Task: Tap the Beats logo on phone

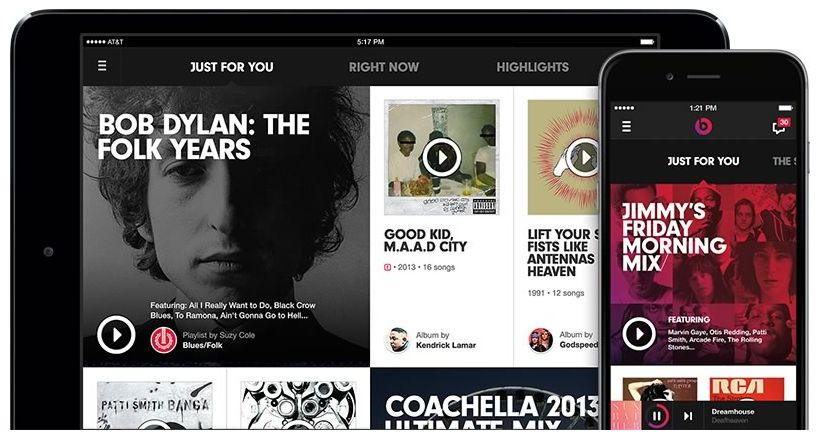Action: (x=703, y=126)
